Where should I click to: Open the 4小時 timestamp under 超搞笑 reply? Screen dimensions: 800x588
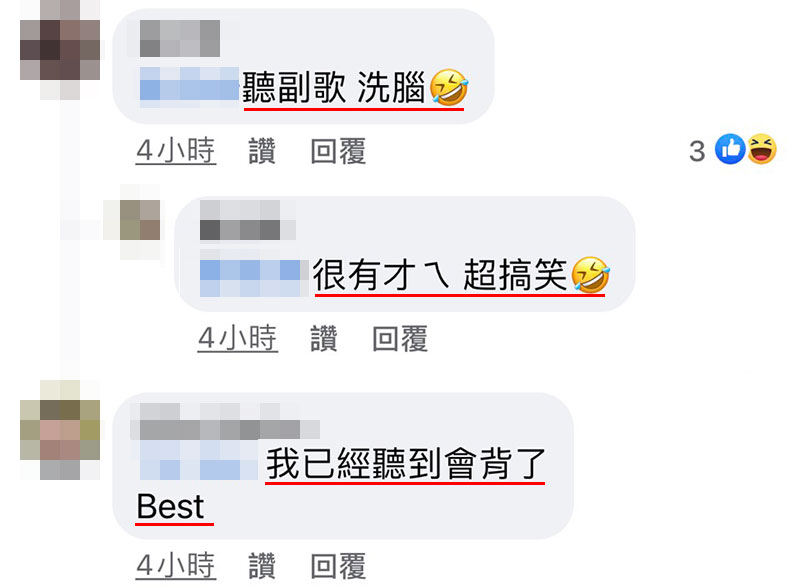click(238, 339)
